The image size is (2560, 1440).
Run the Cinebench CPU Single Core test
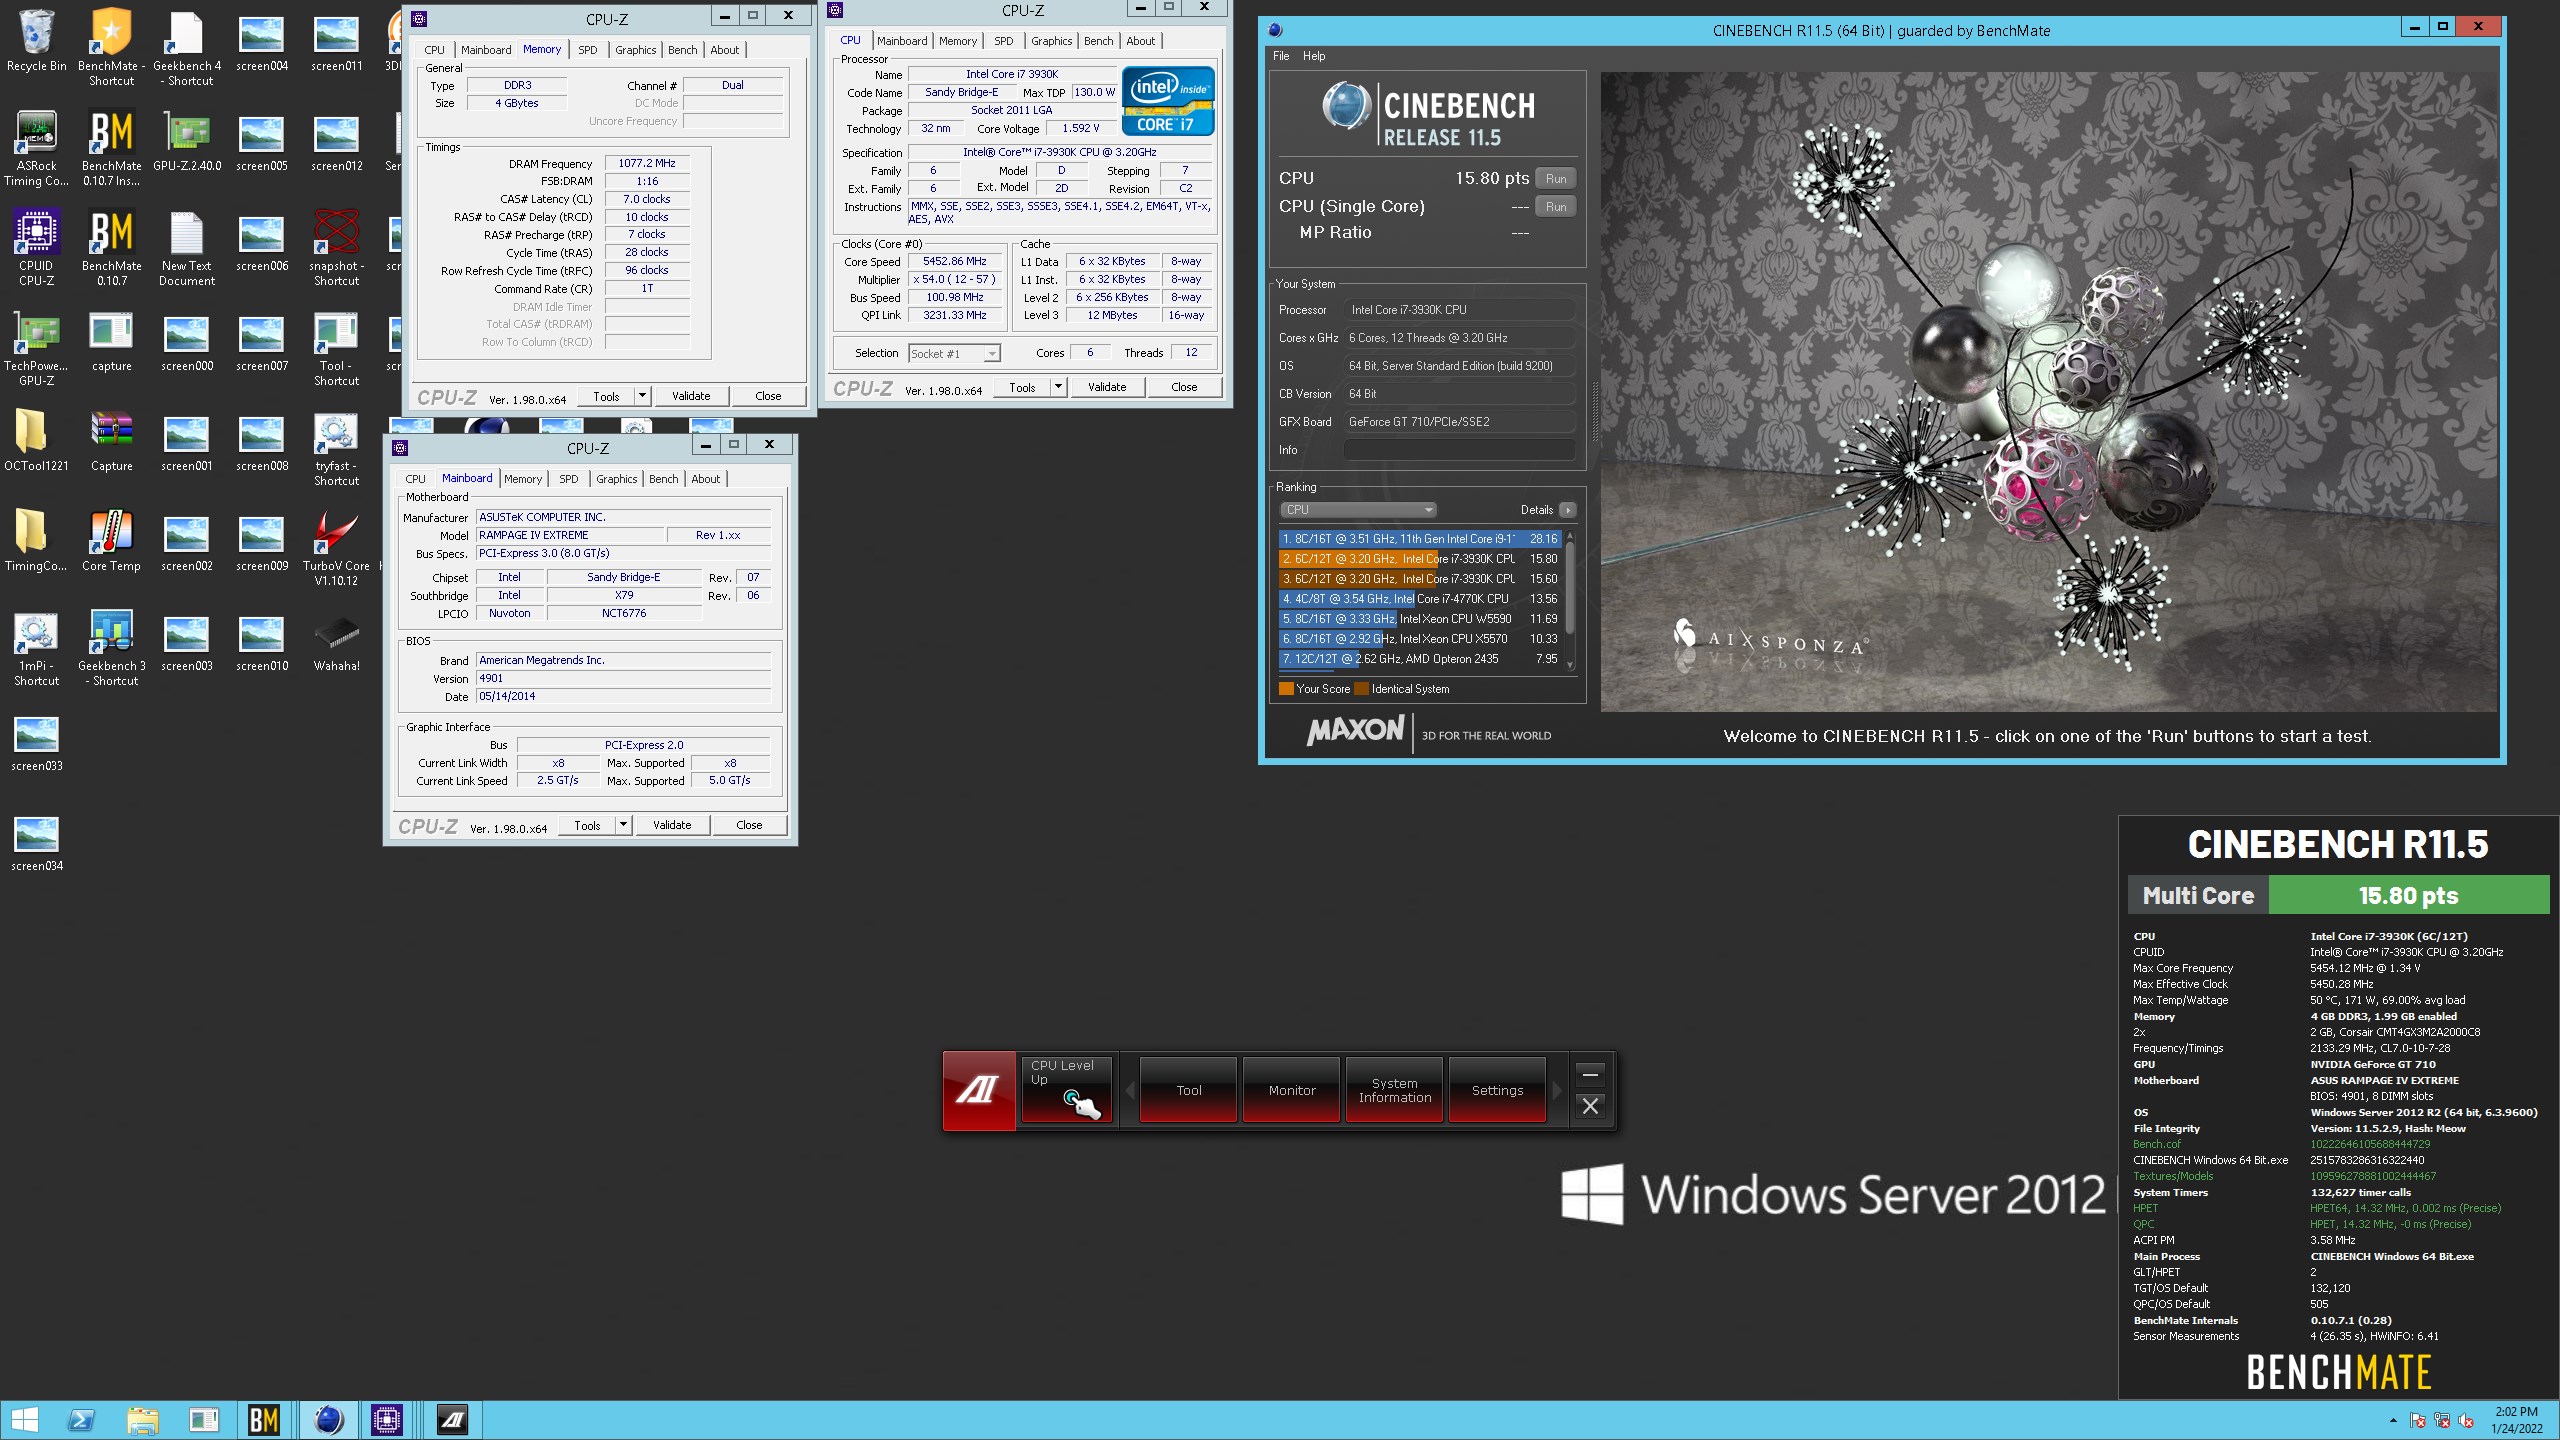point(1556,207)
